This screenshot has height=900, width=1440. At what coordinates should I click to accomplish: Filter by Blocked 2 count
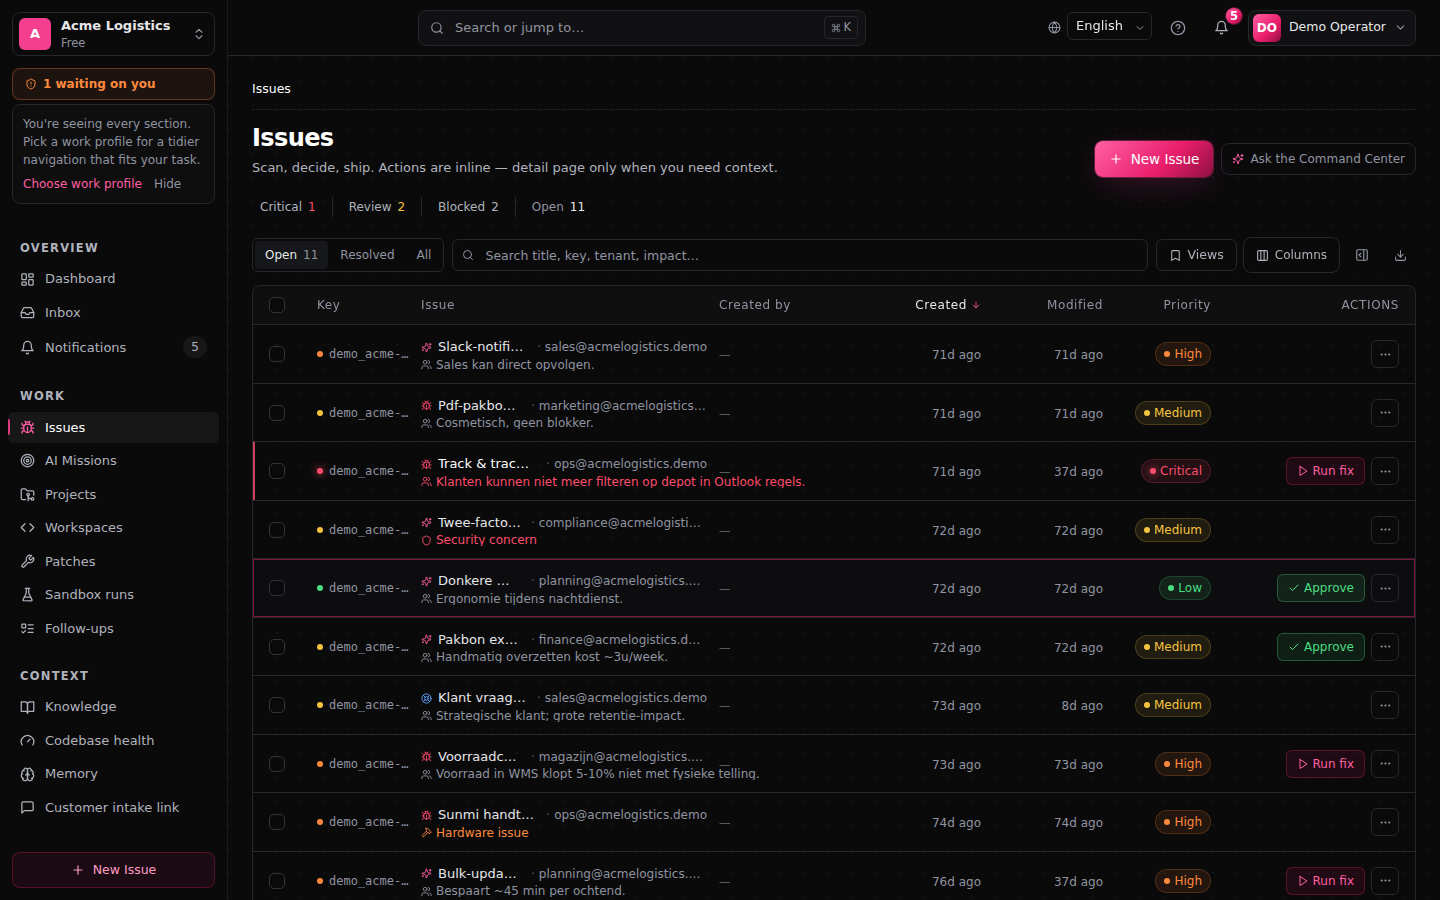pyautogui.click(x=468, y=207)
